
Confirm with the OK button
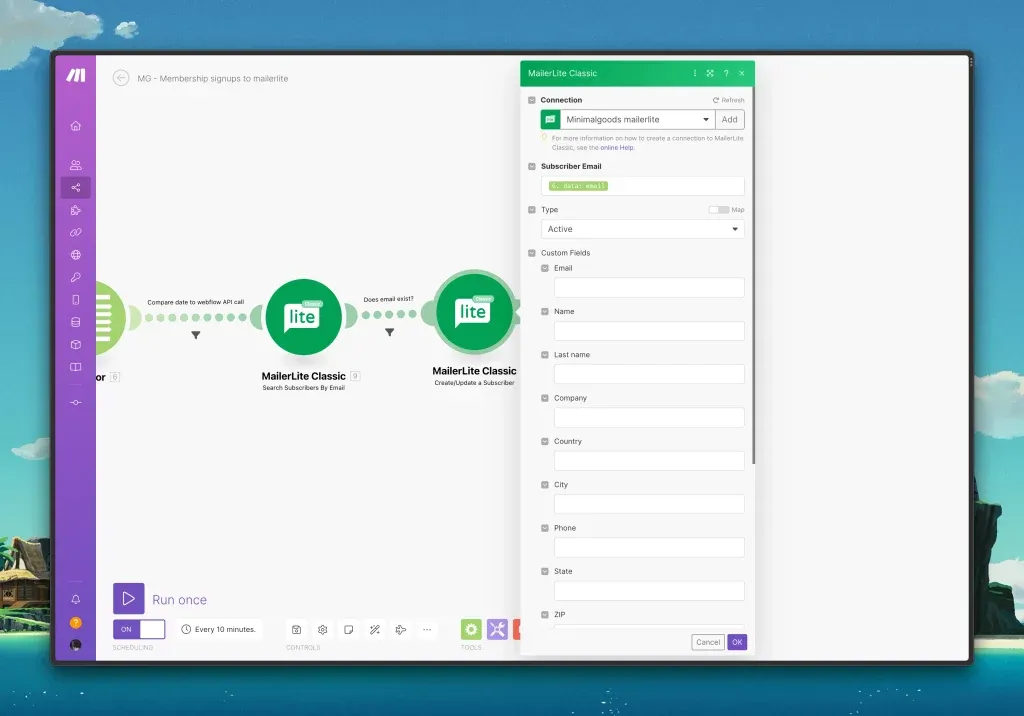pos(737,642)
